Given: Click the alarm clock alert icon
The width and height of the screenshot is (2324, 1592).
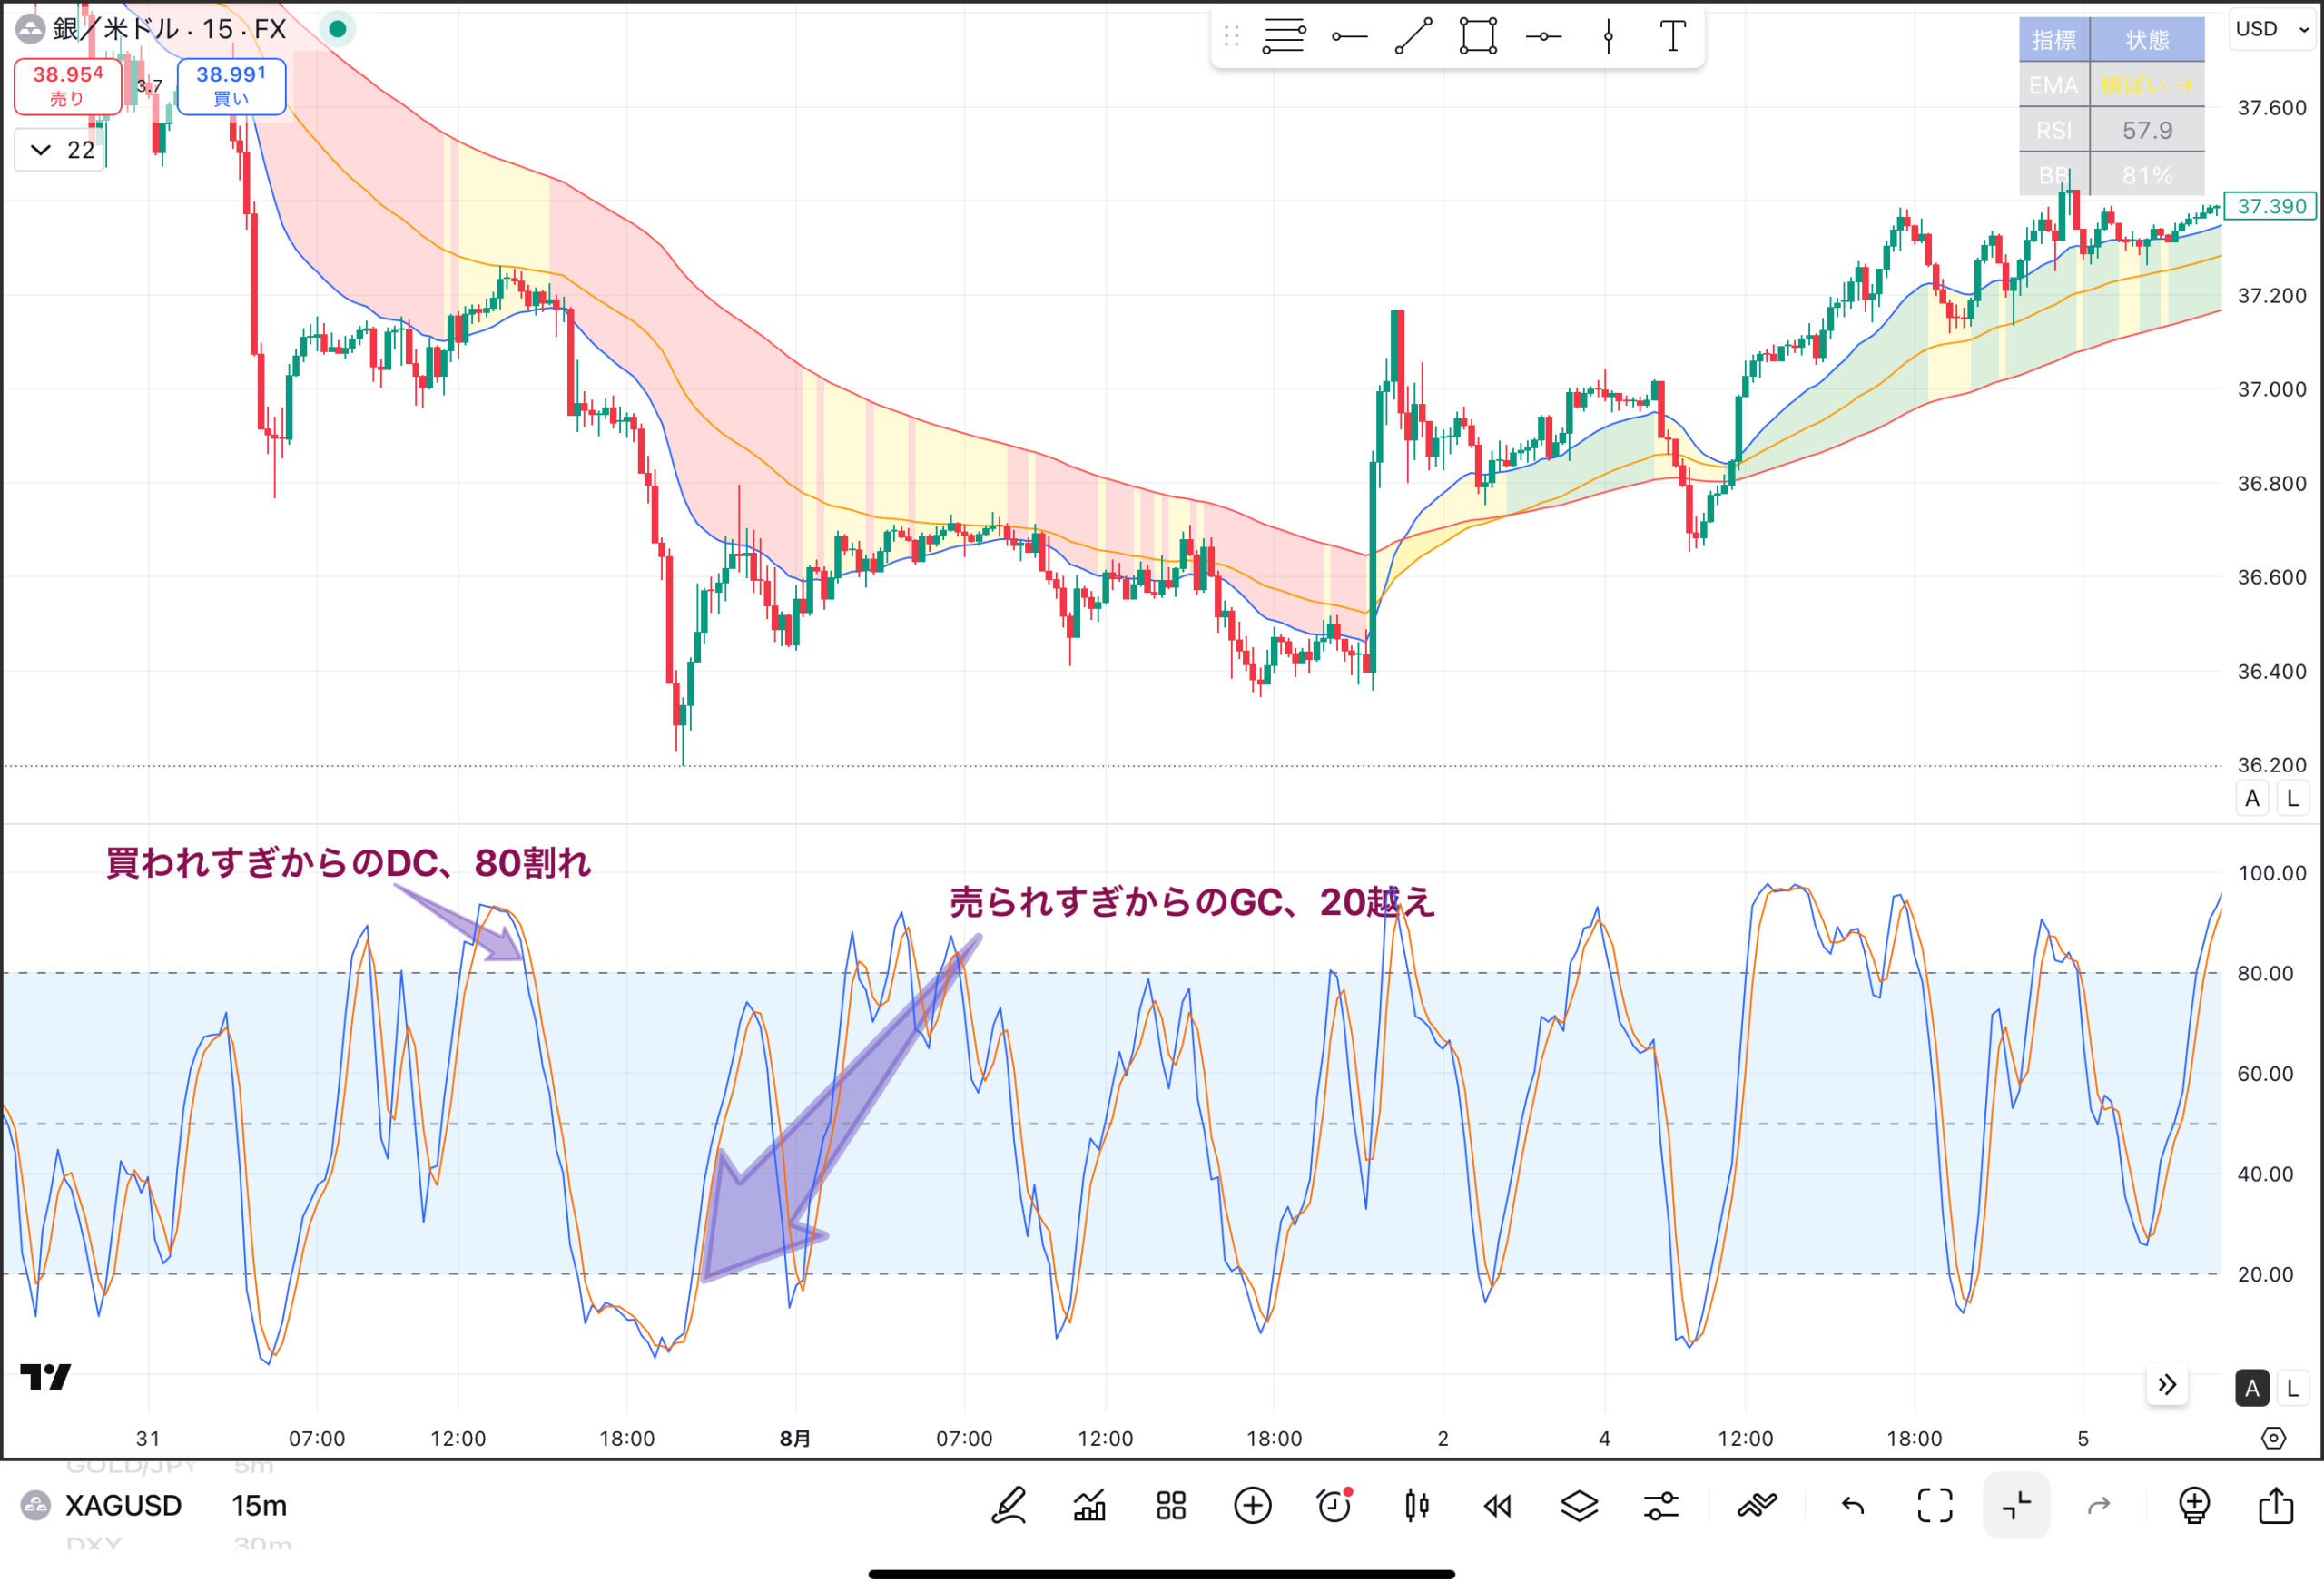Looking at the screenshot, I should 1334,1505.
